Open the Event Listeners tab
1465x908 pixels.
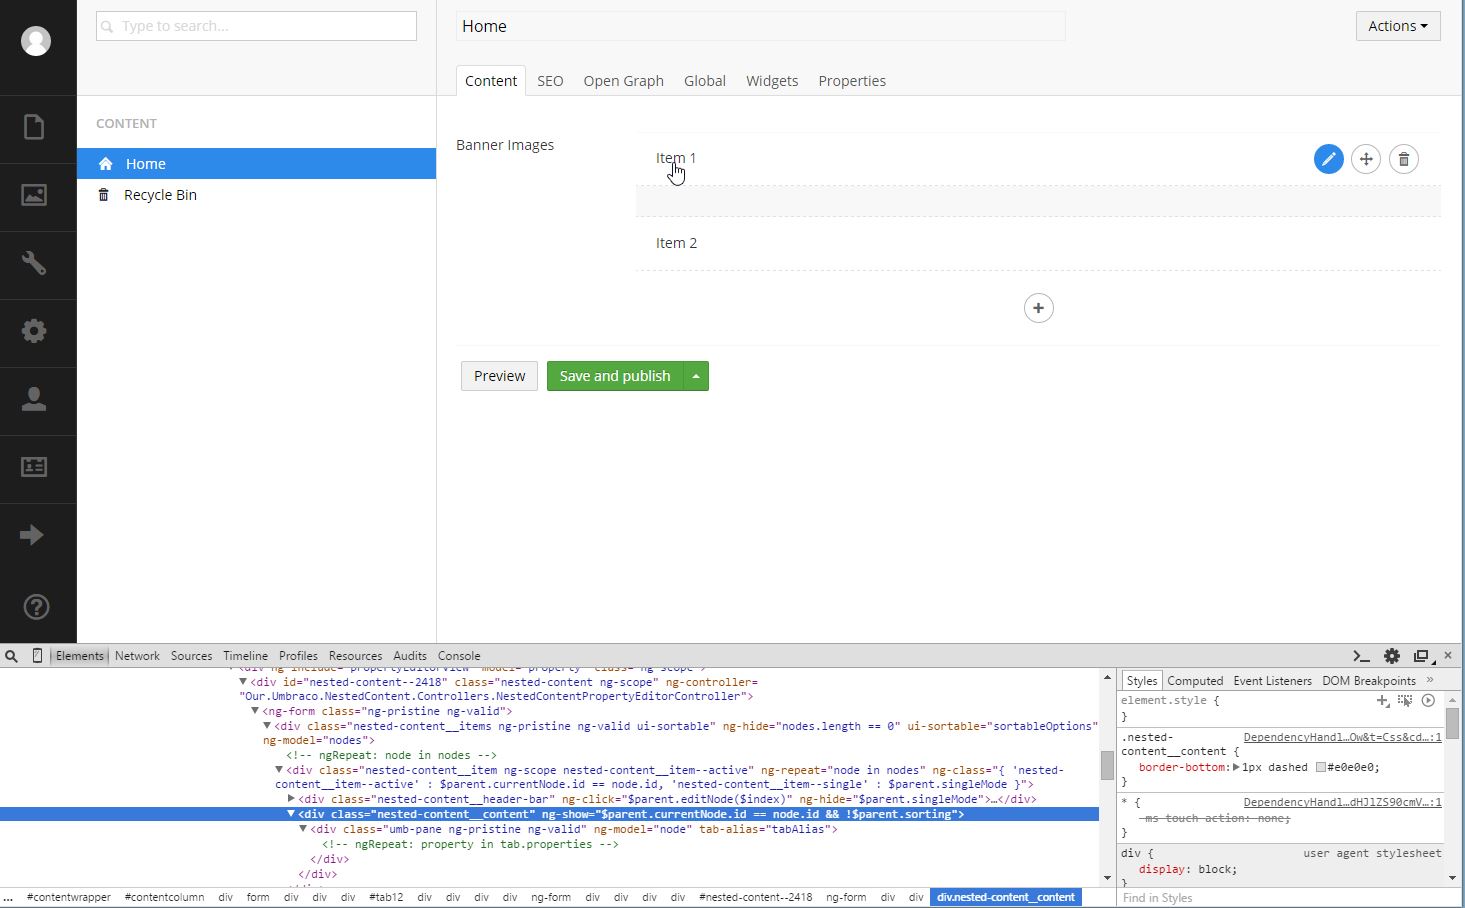1272,681
